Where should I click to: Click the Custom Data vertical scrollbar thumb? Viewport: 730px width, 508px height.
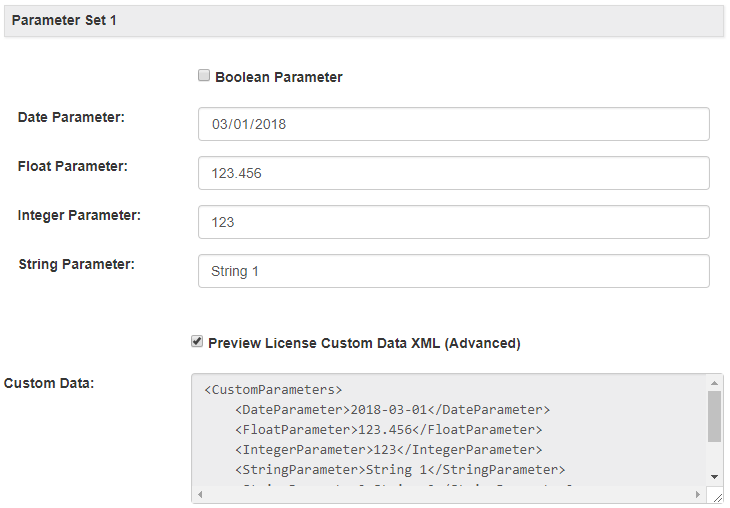(x=714, y=416)
